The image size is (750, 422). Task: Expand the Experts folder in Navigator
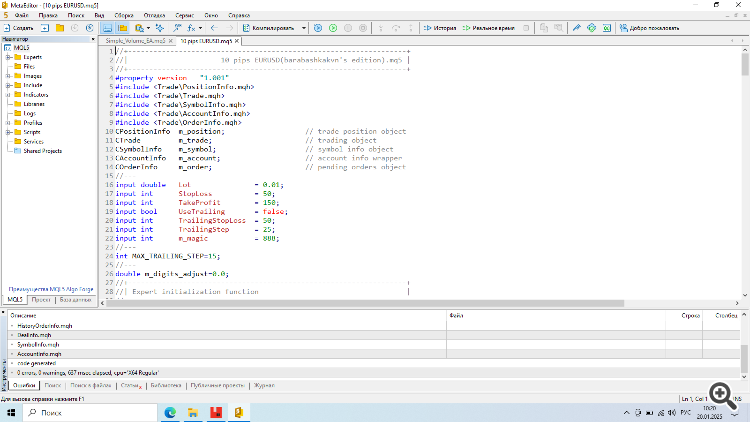[x=8, y=57]
